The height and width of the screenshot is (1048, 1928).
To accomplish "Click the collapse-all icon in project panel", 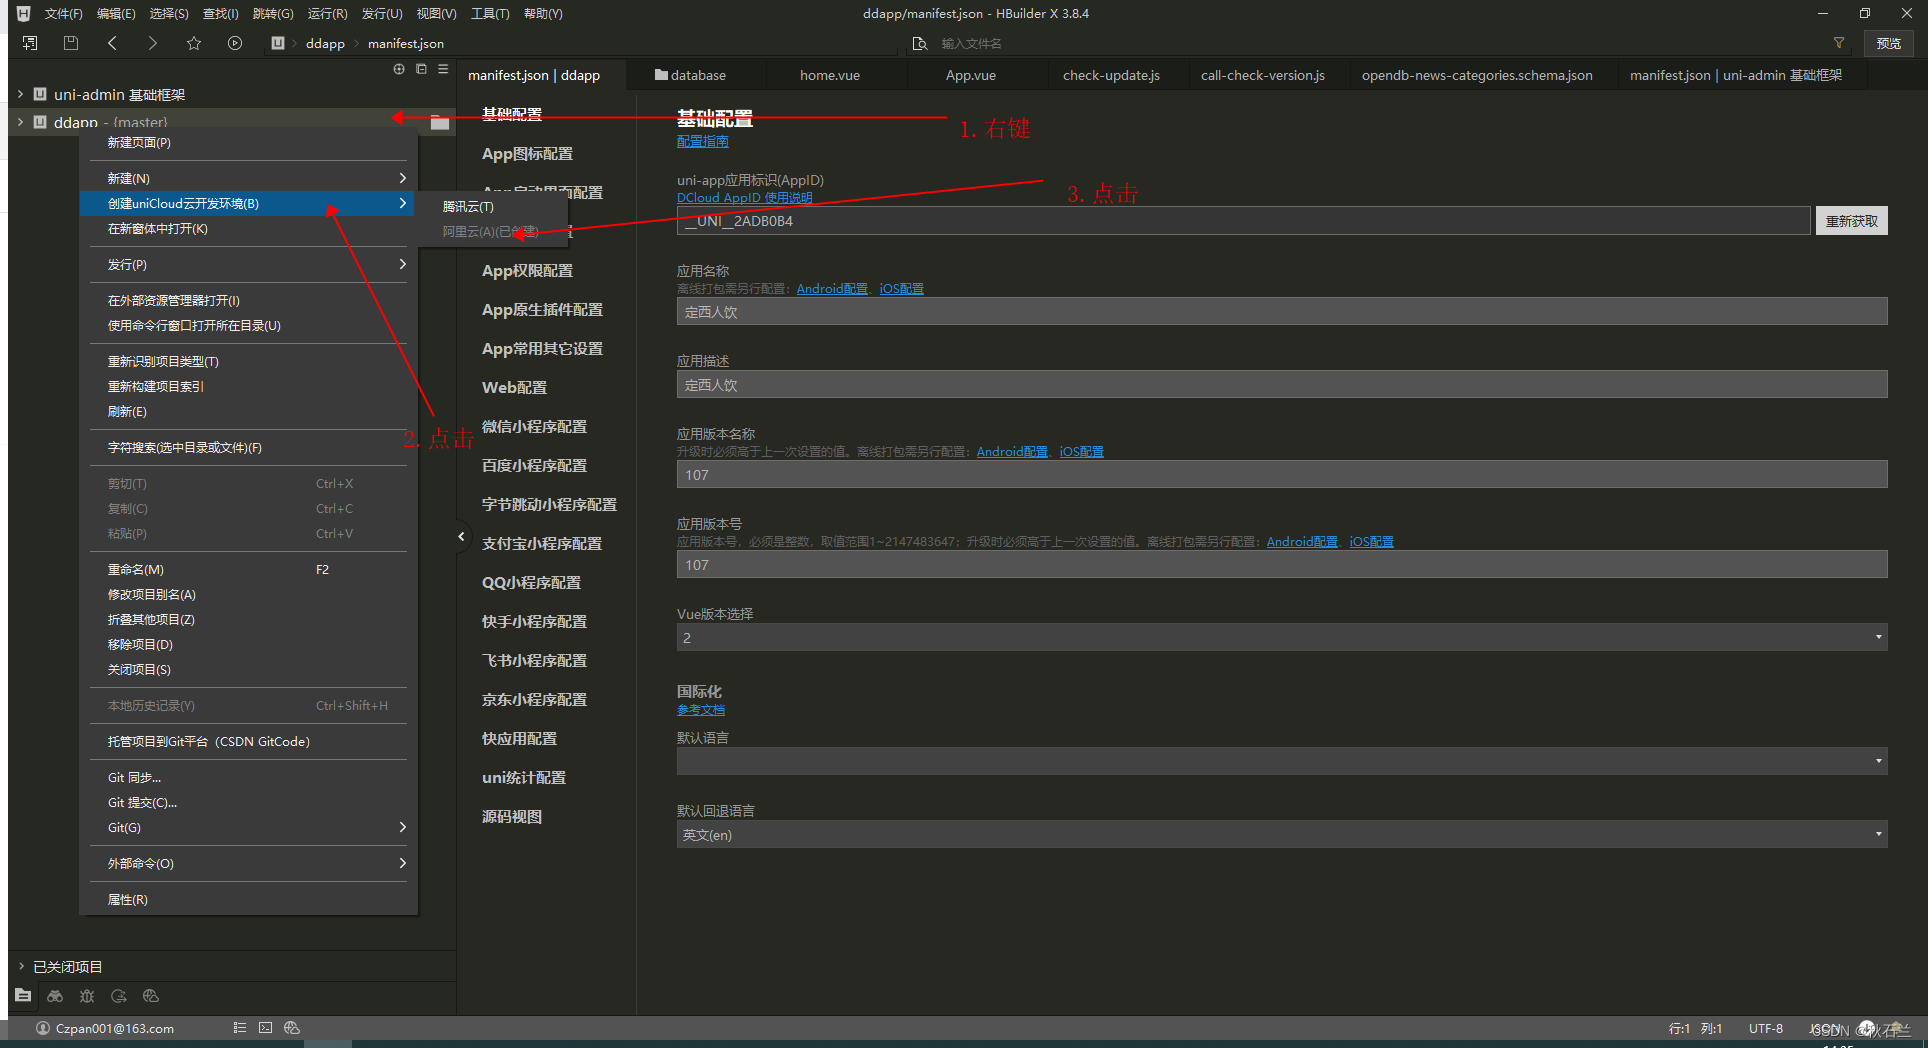I will [421, 69].
